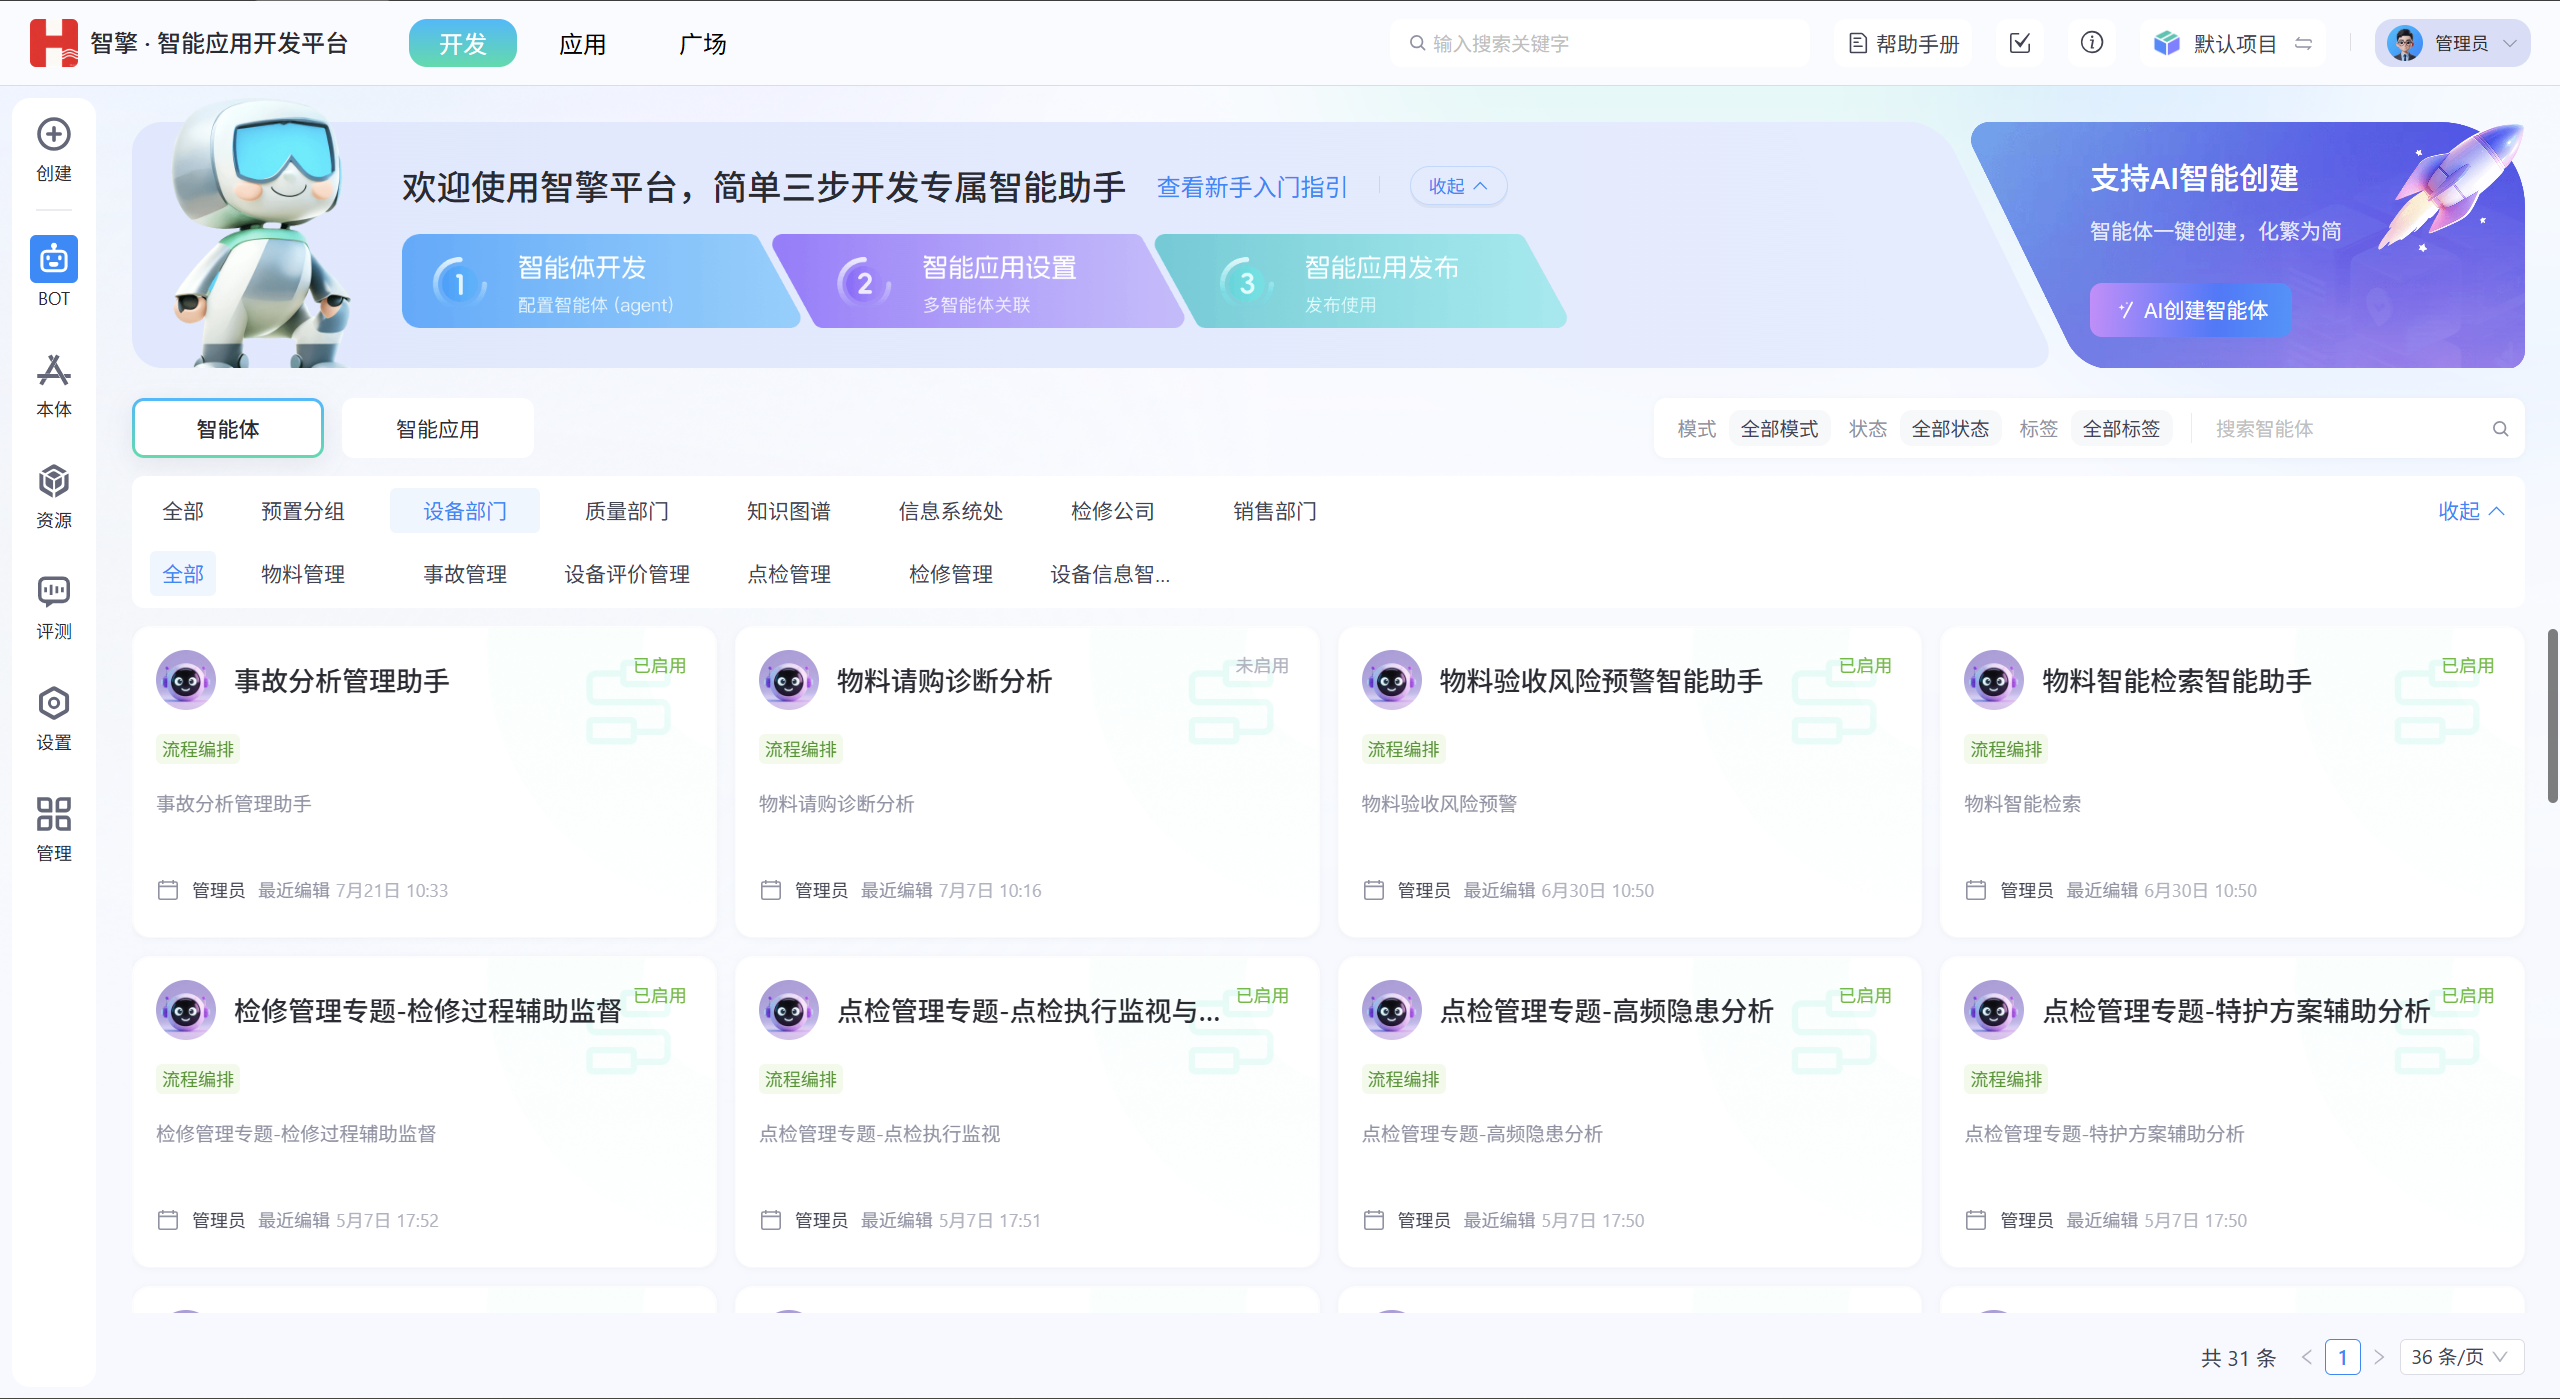Open the 物料智能检索智能助手 card title
The image size is (2560, 1399).
2177,681
